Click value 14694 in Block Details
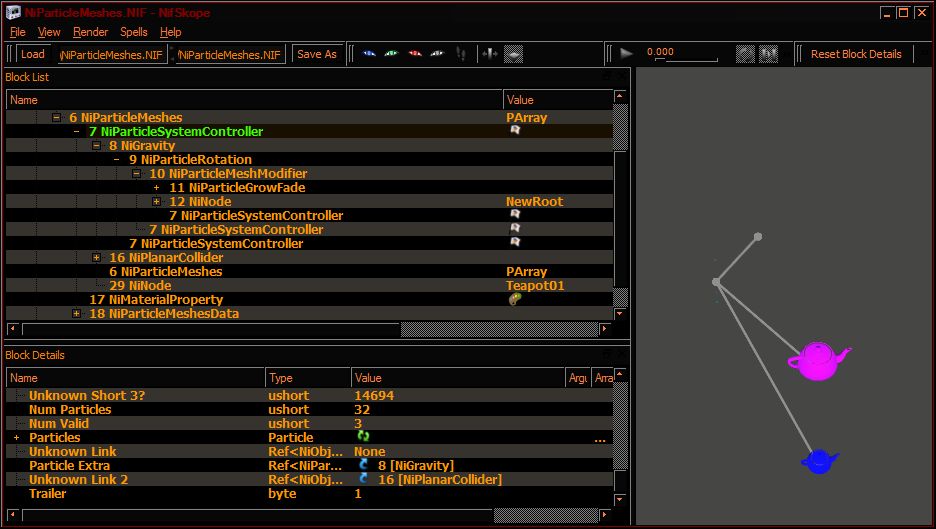The image size is (936, 529). pos(374,395)
